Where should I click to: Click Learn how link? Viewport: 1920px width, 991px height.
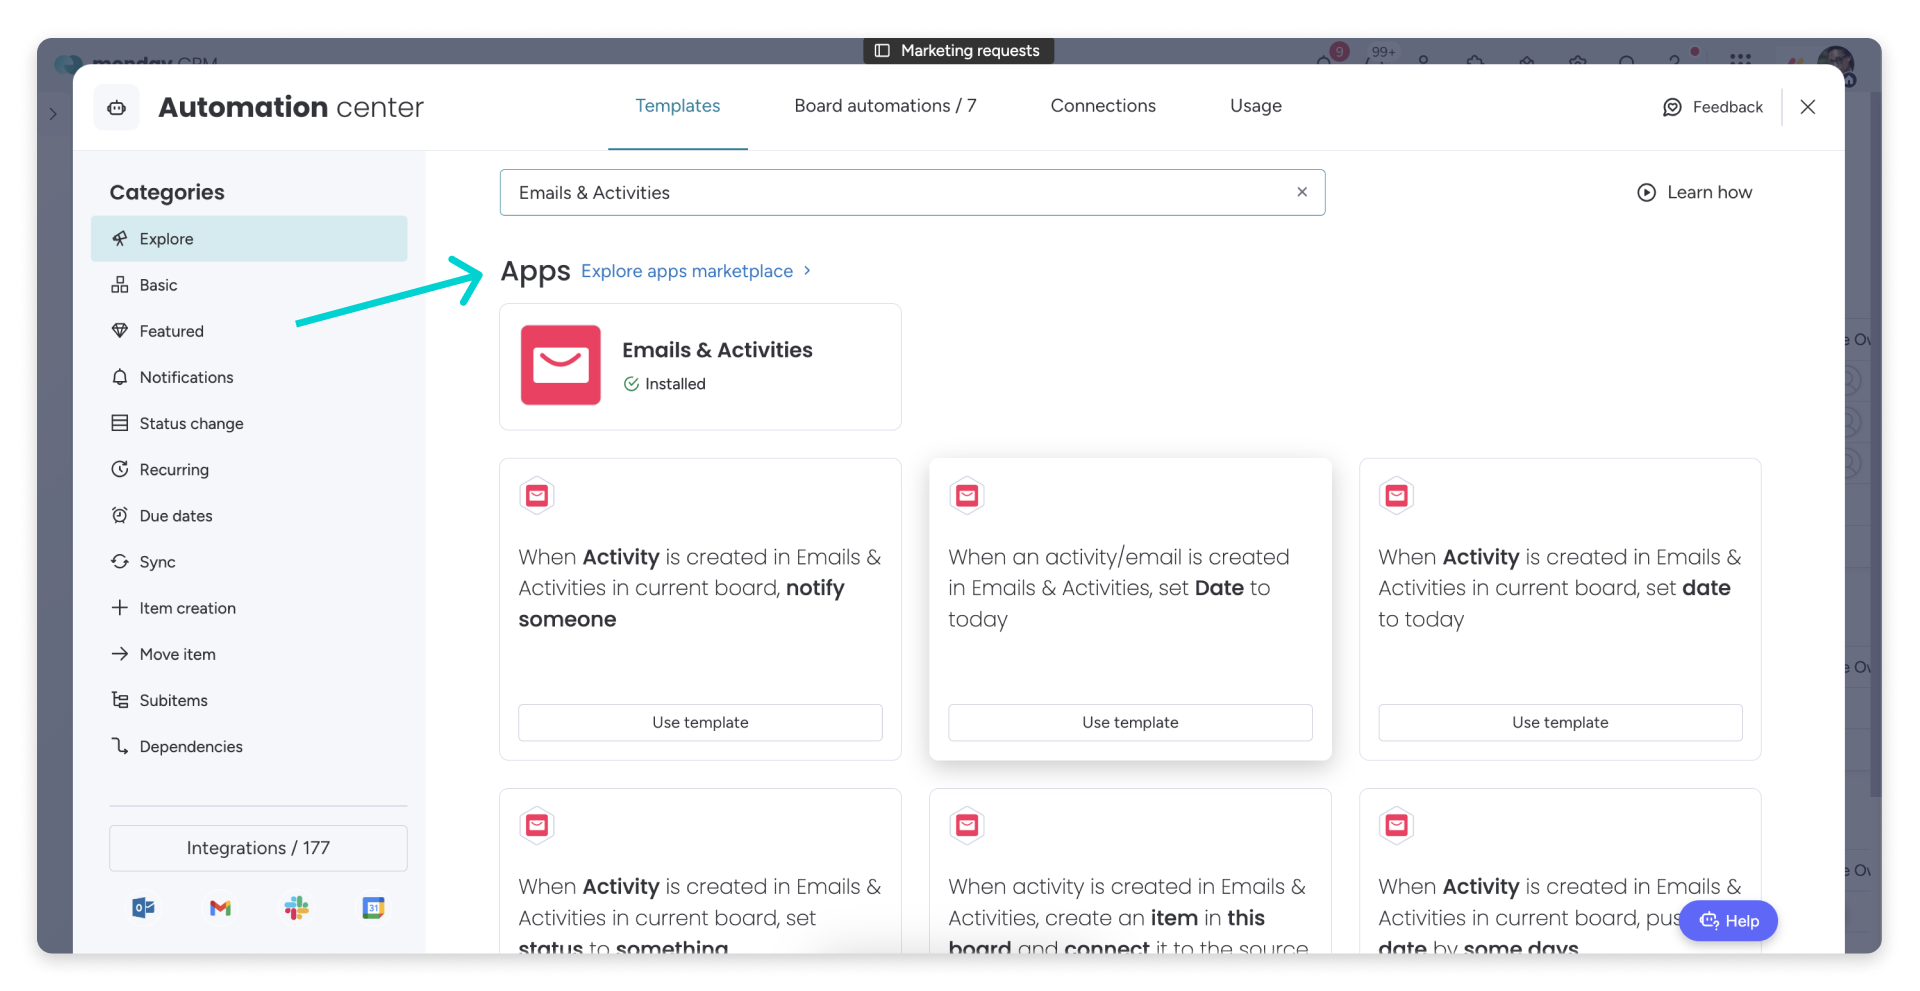pos(1694,192)
